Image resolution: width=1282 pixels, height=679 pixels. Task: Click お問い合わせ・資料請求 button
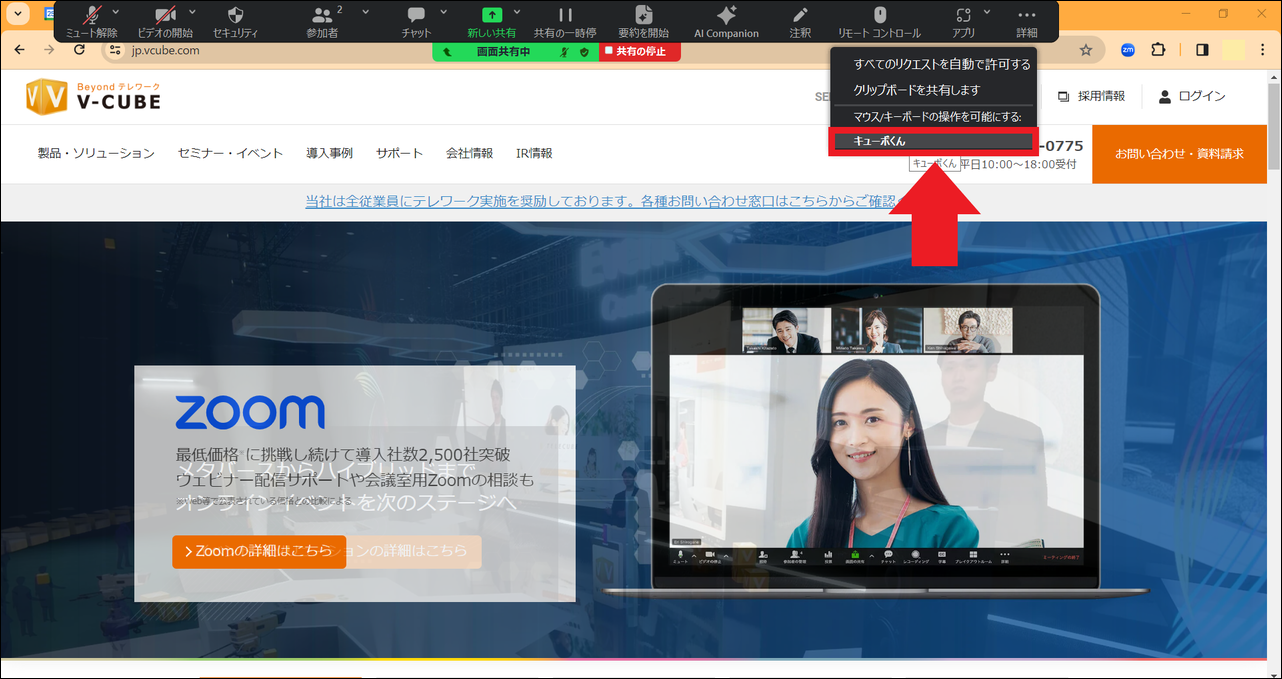[1179, 154]
